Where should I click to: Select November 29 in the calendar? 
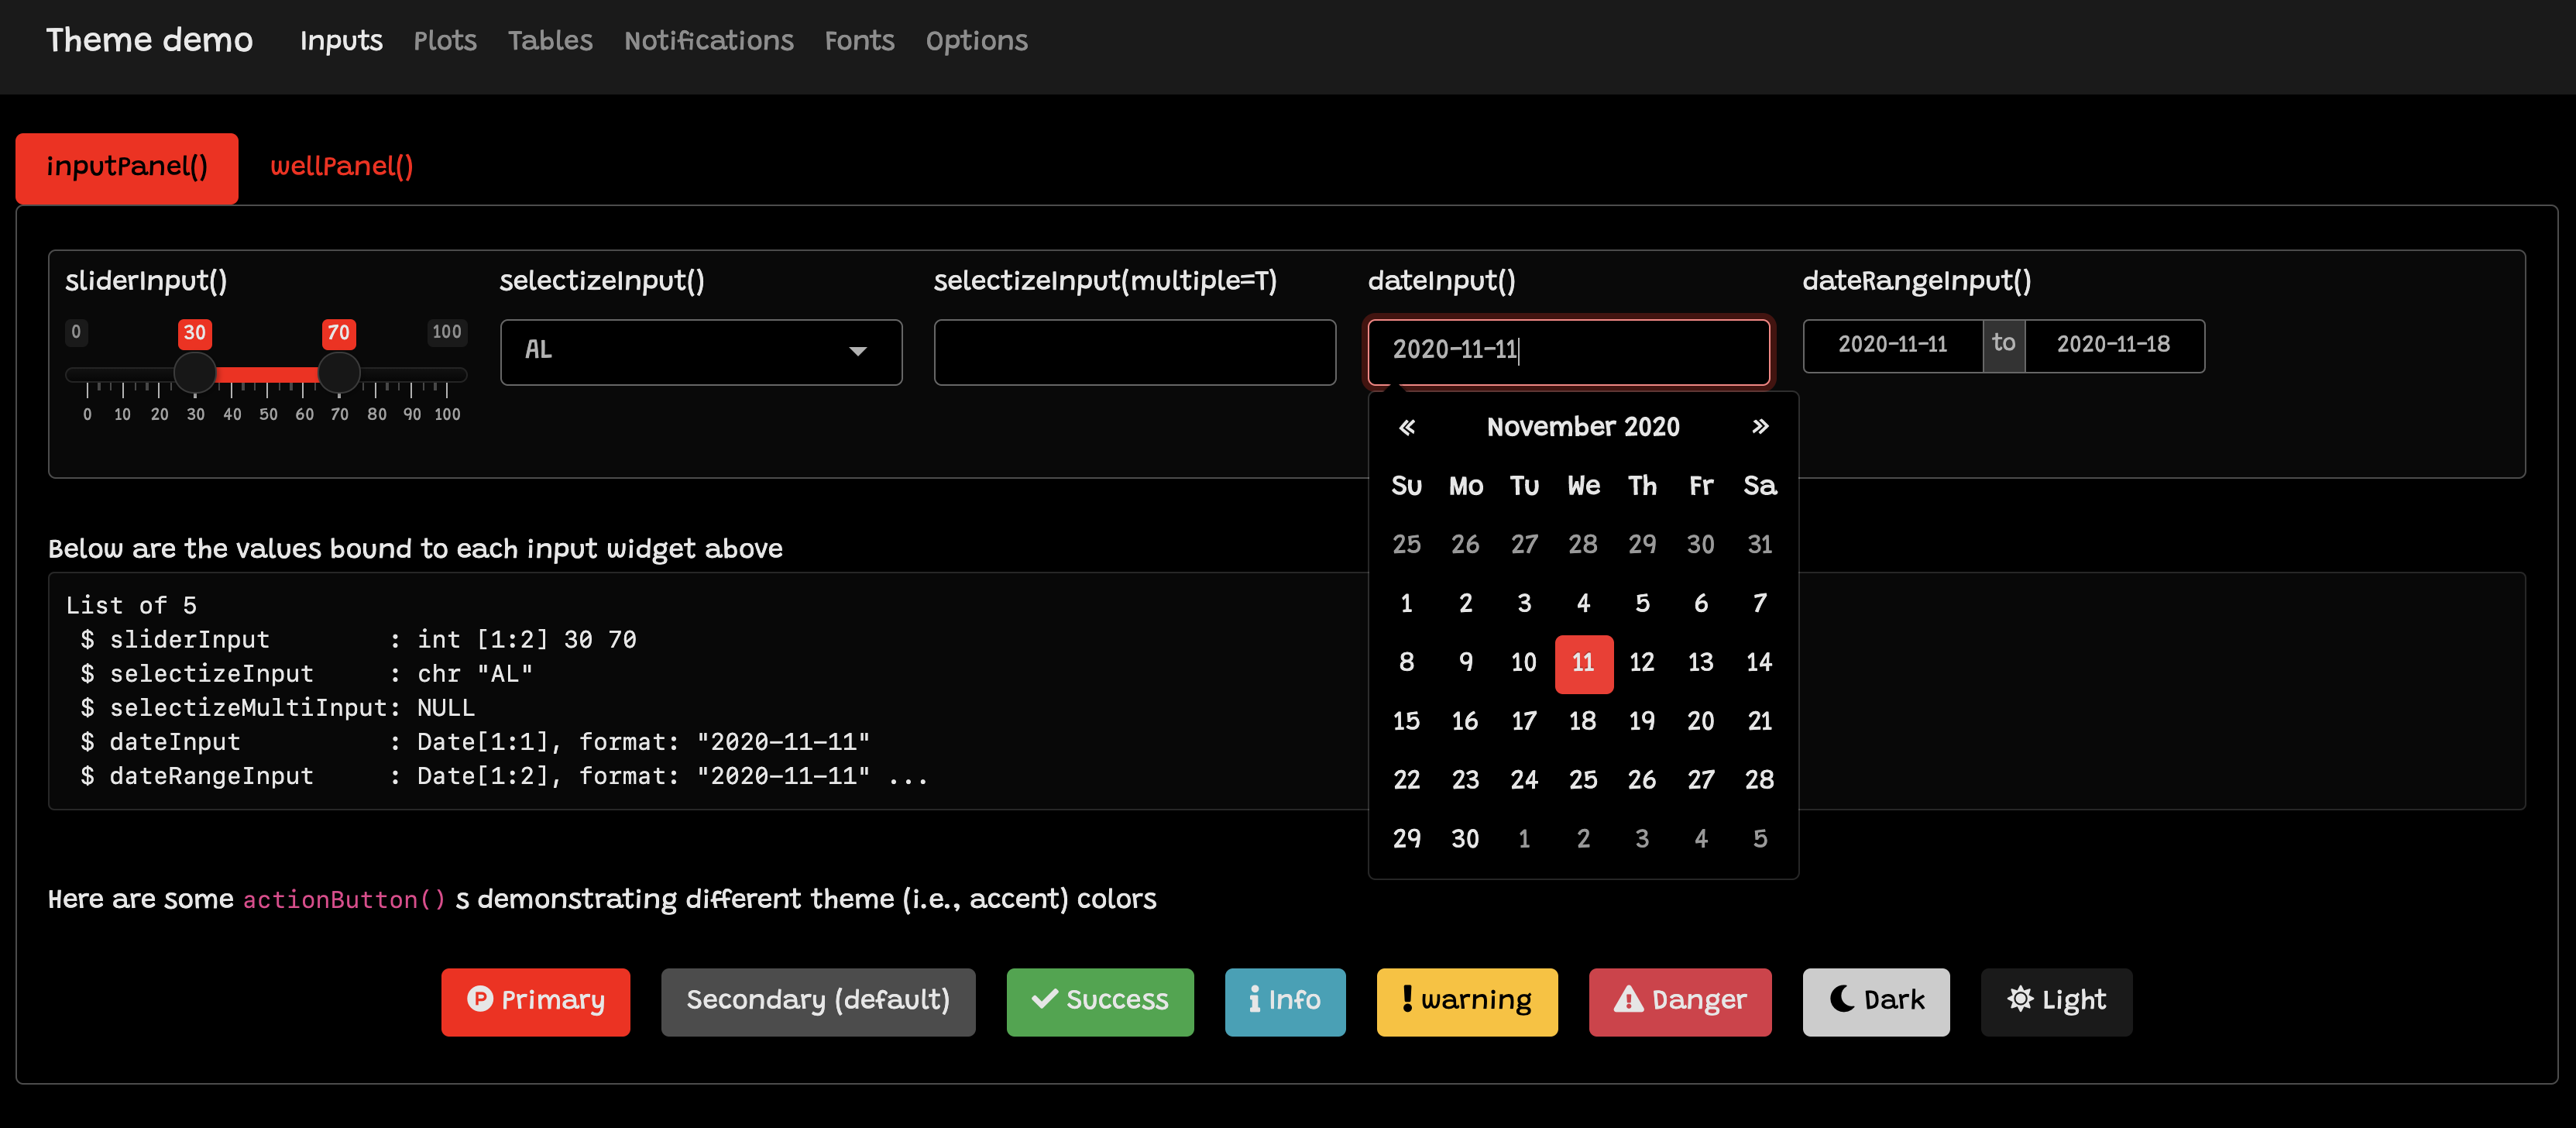pyautogui.click(x=1406, y=839)
